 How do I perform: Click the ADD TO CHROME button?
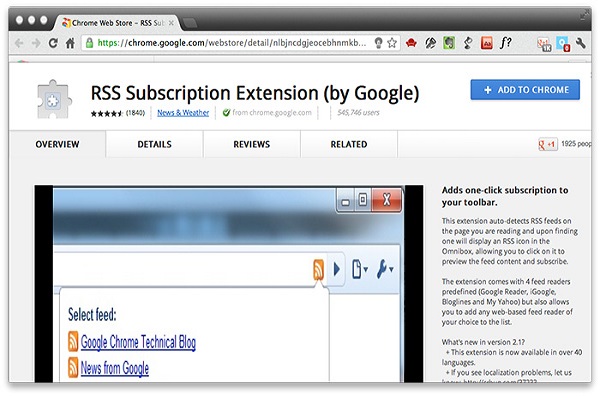coord(525,90)
